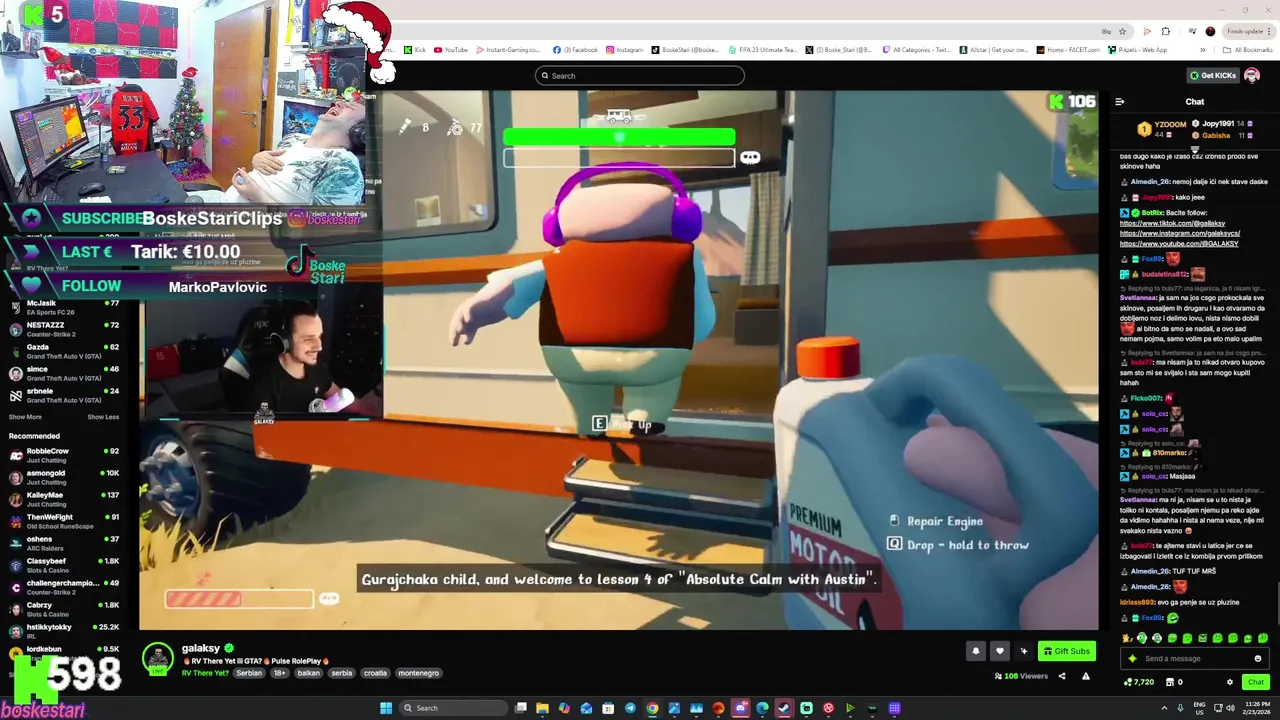Viewport: 1280px width, 720px height.
Task: Open the emoji picker in message box
Action: [1258, 658]
